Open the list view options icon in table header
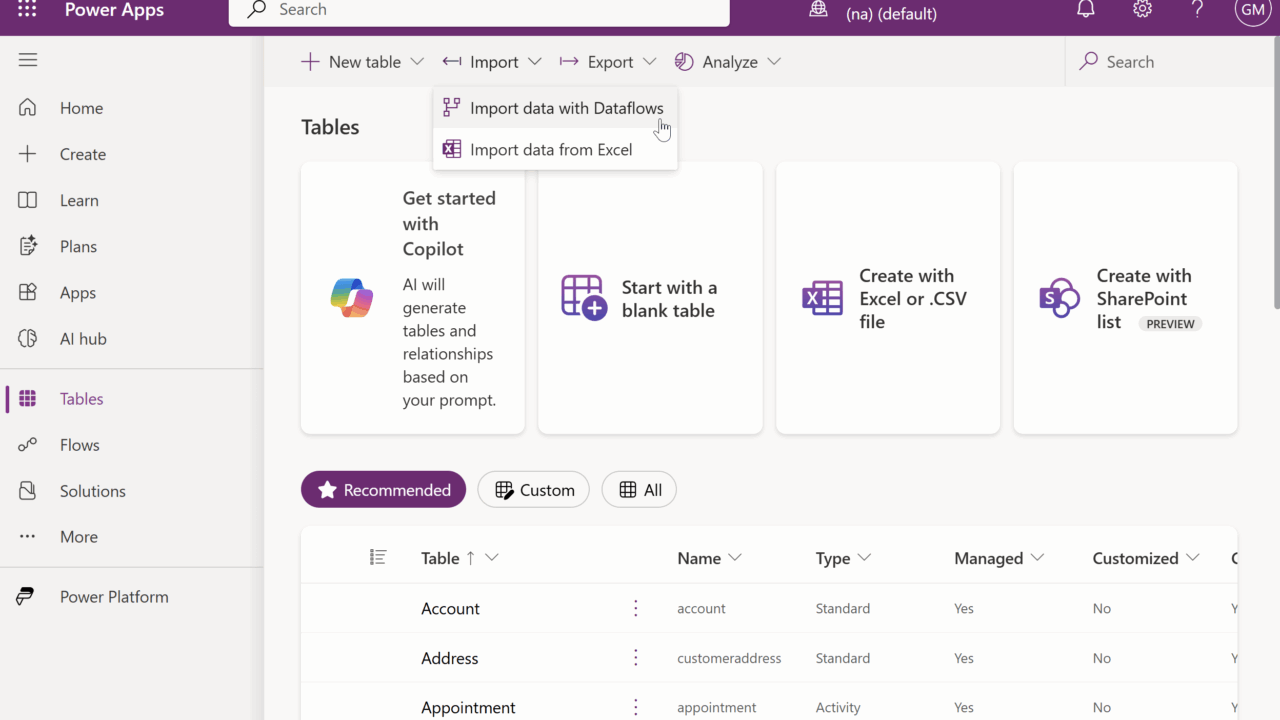 point(377,557)
